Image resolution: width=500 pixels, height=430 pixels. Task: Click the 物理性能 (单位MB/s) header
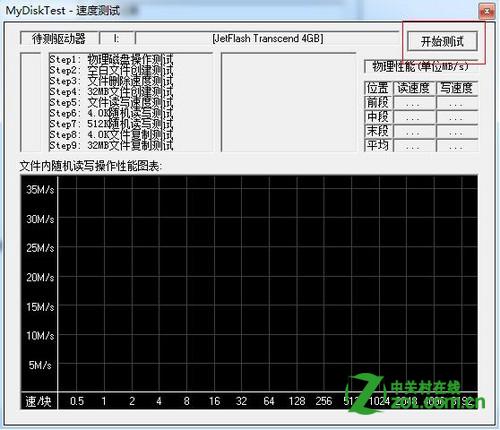click(x=421, y=67)
